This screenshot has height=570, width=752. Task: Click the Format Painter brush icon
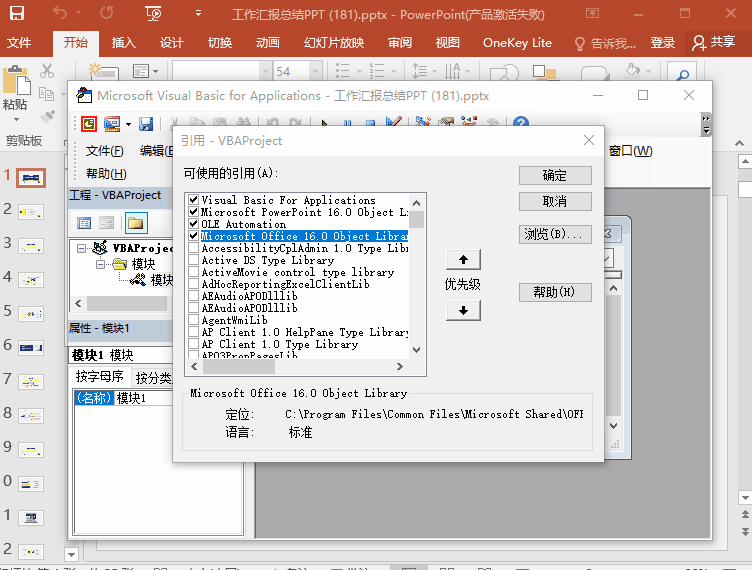tap(47, 116)
